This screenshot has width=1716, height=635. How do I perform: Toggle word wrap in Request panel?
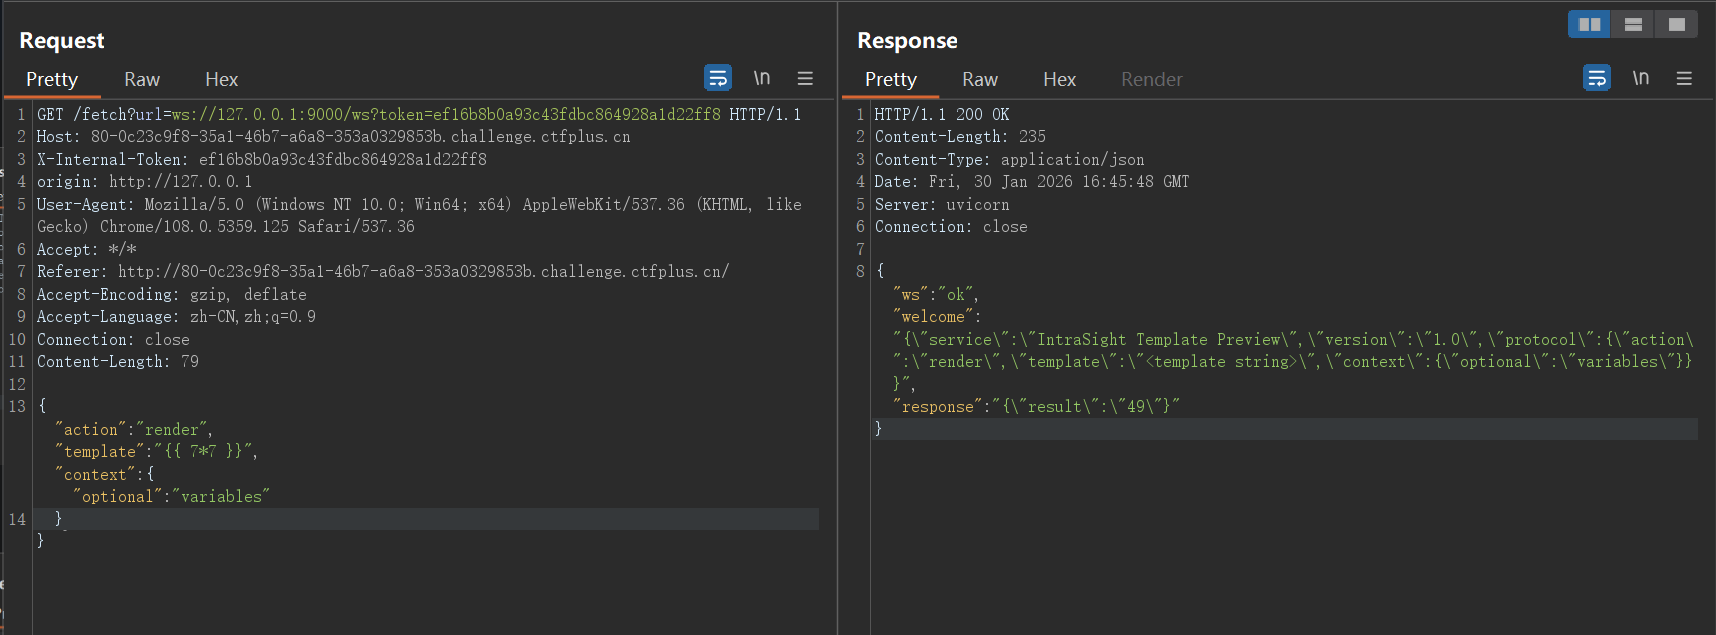pos(717,78)
